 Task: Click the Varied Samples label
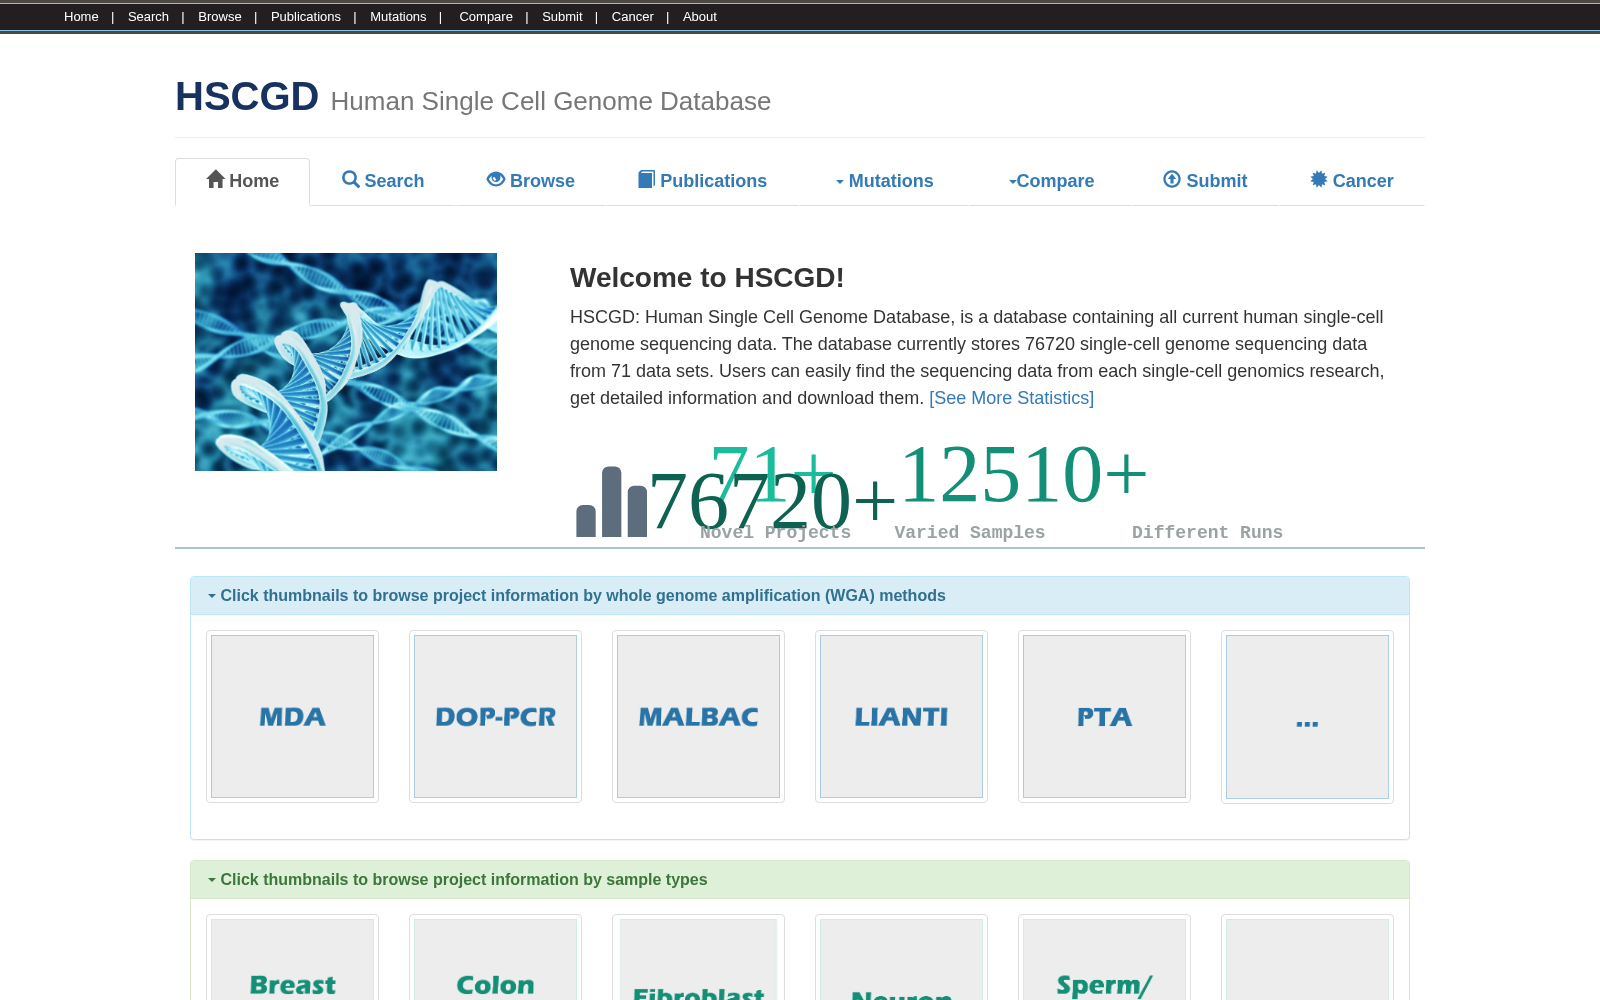click(x=970, y=533)
